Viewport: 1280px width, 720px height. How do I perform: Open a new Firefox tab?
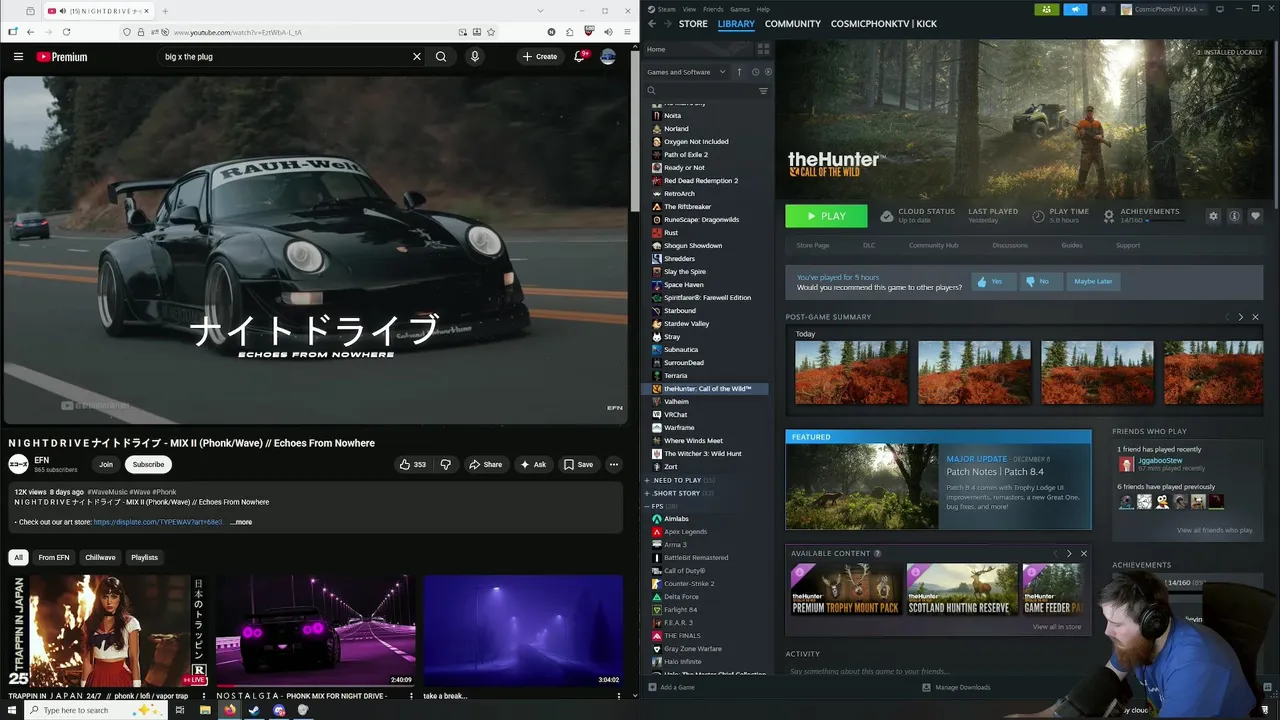coord(165,11)
